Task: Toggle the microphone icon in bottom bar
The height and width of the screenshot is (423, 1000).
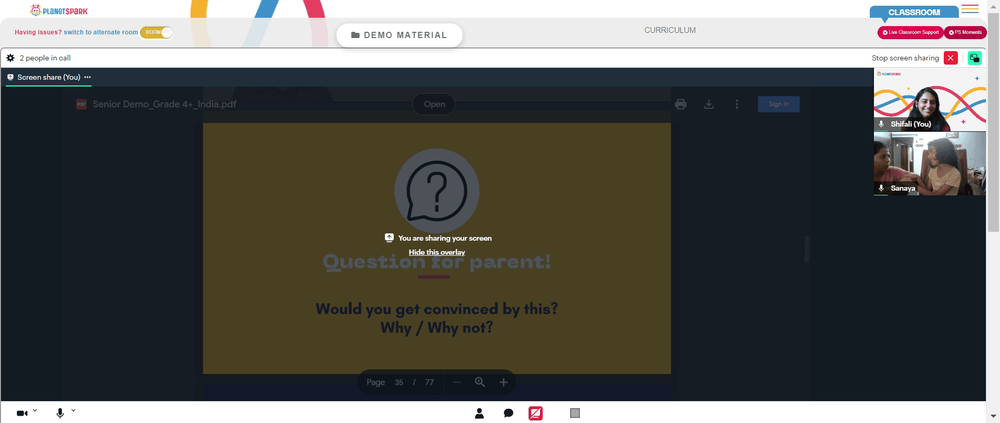Action: 60,413
